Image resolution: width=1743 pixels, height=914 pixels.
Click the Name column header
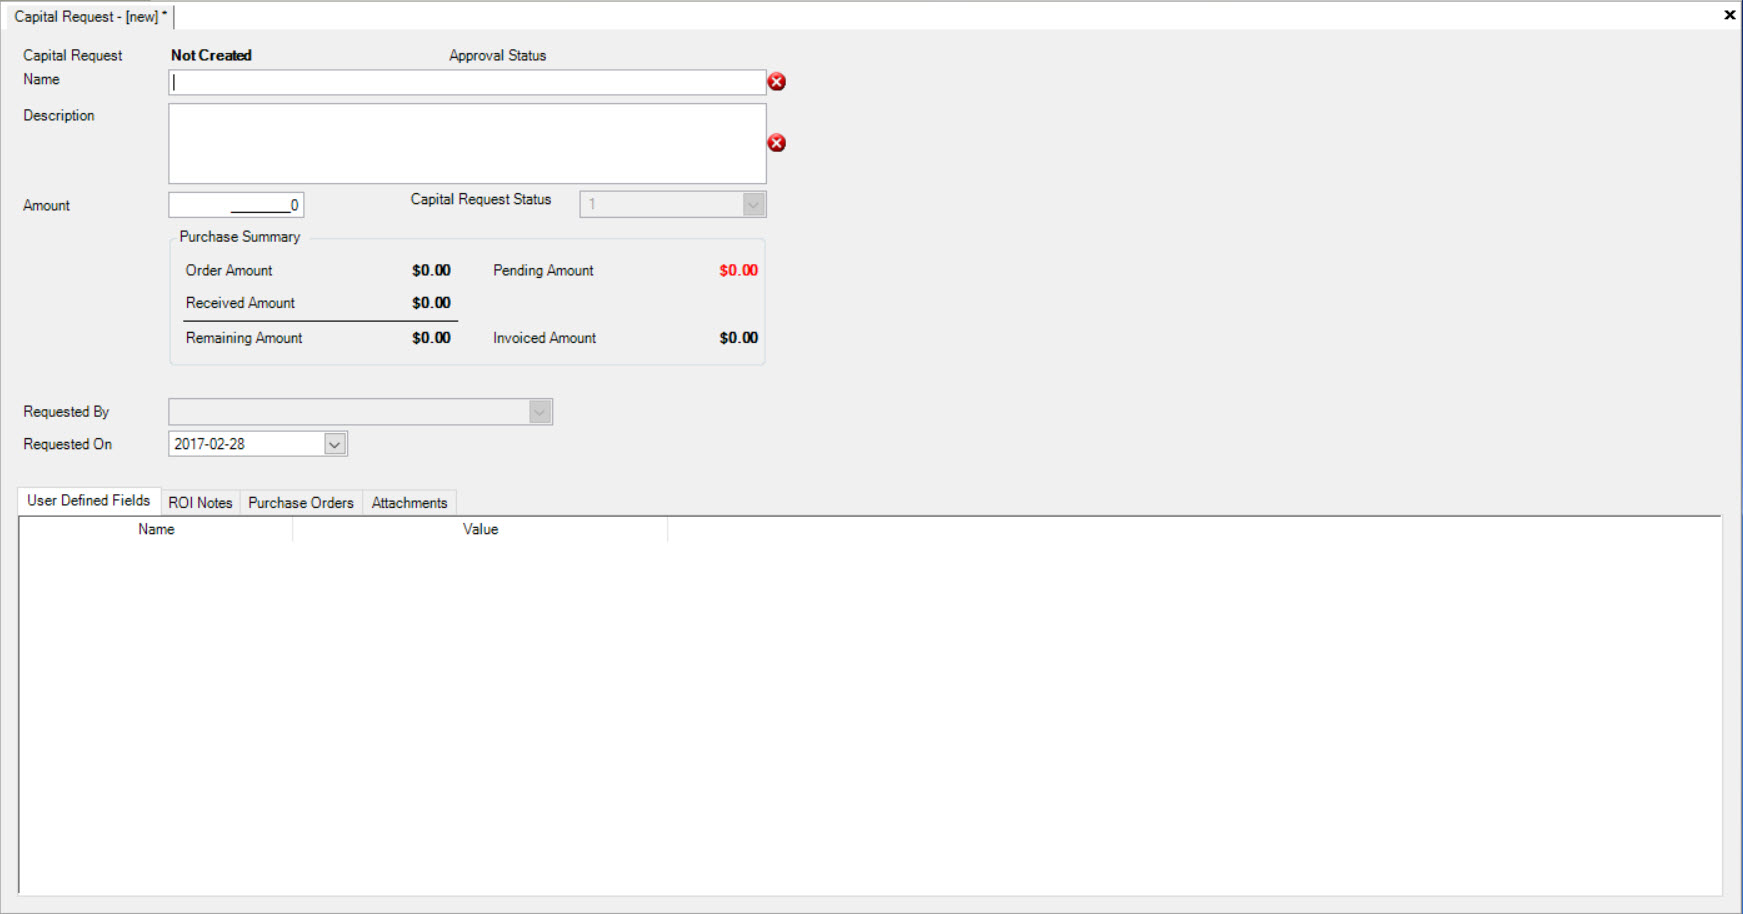(156, 529)
